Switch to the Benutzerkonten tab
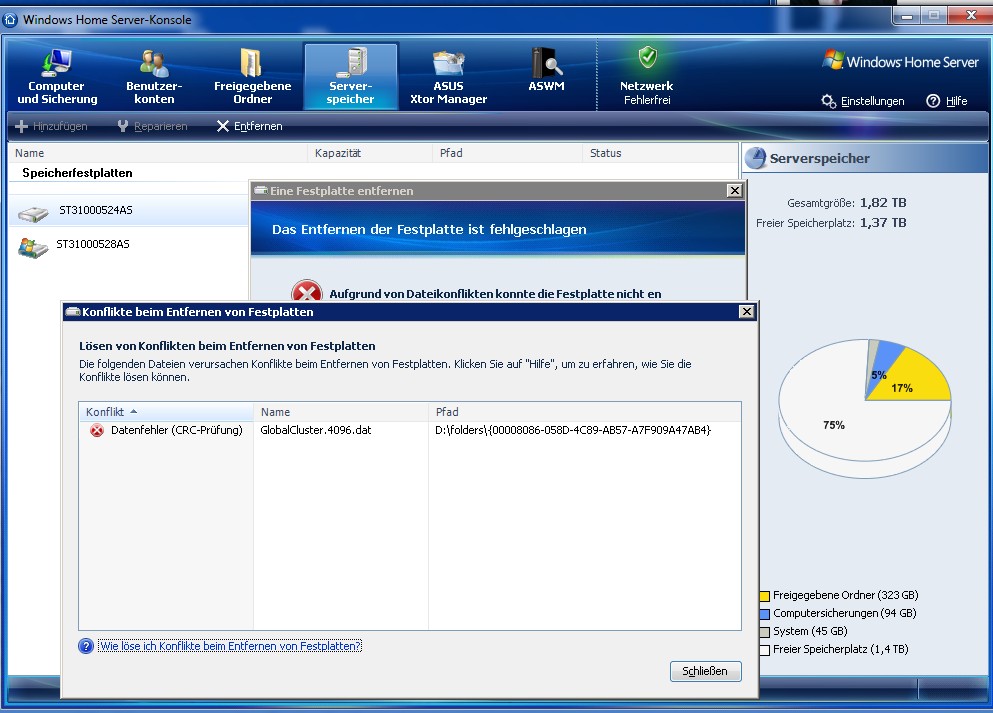Viewport: 993px width, 713px height. 154,77
